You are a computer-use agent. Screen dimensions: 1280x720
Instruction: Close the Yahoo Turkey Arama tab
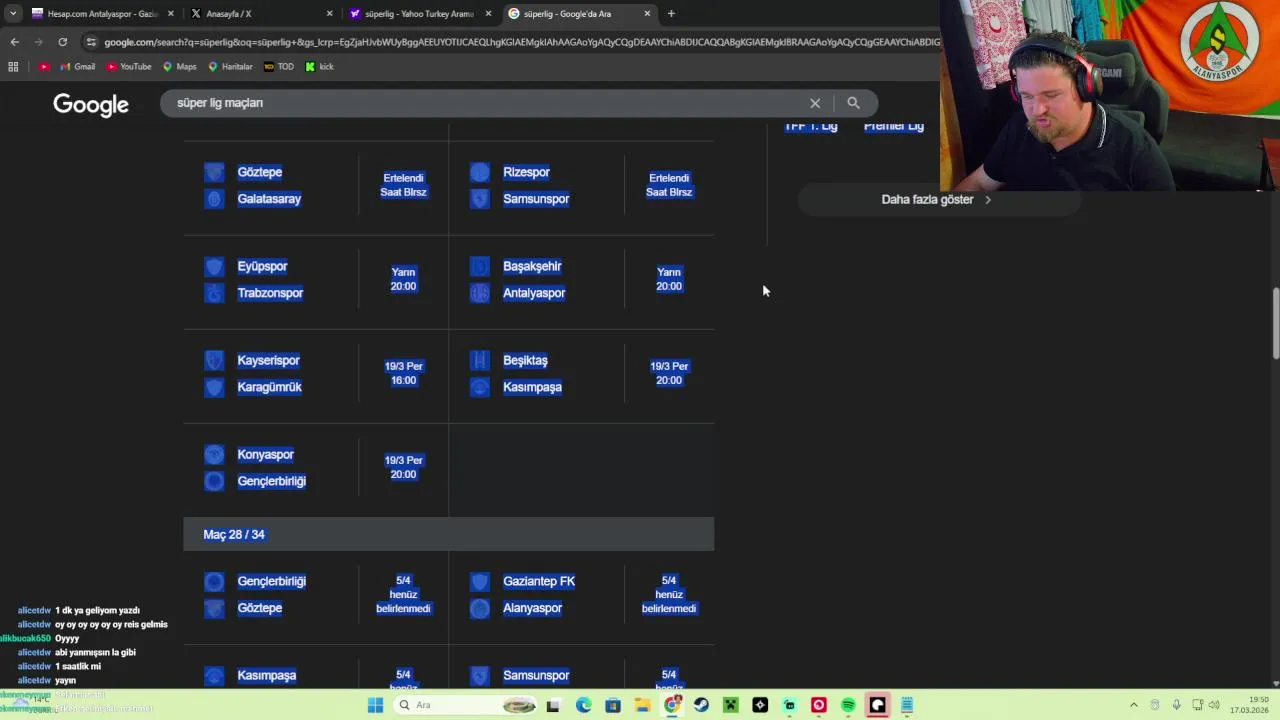(x=489, y=14)
